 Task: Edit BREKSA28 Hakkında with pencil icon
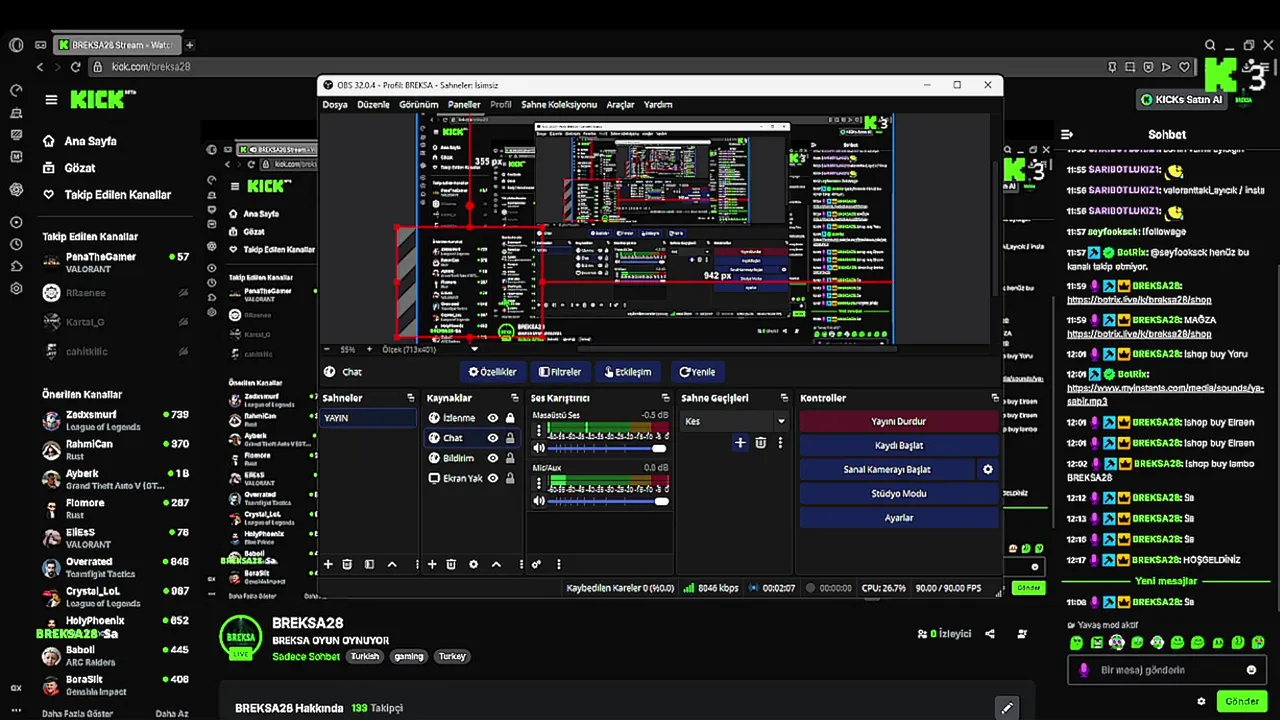[x=1007, y=708]
